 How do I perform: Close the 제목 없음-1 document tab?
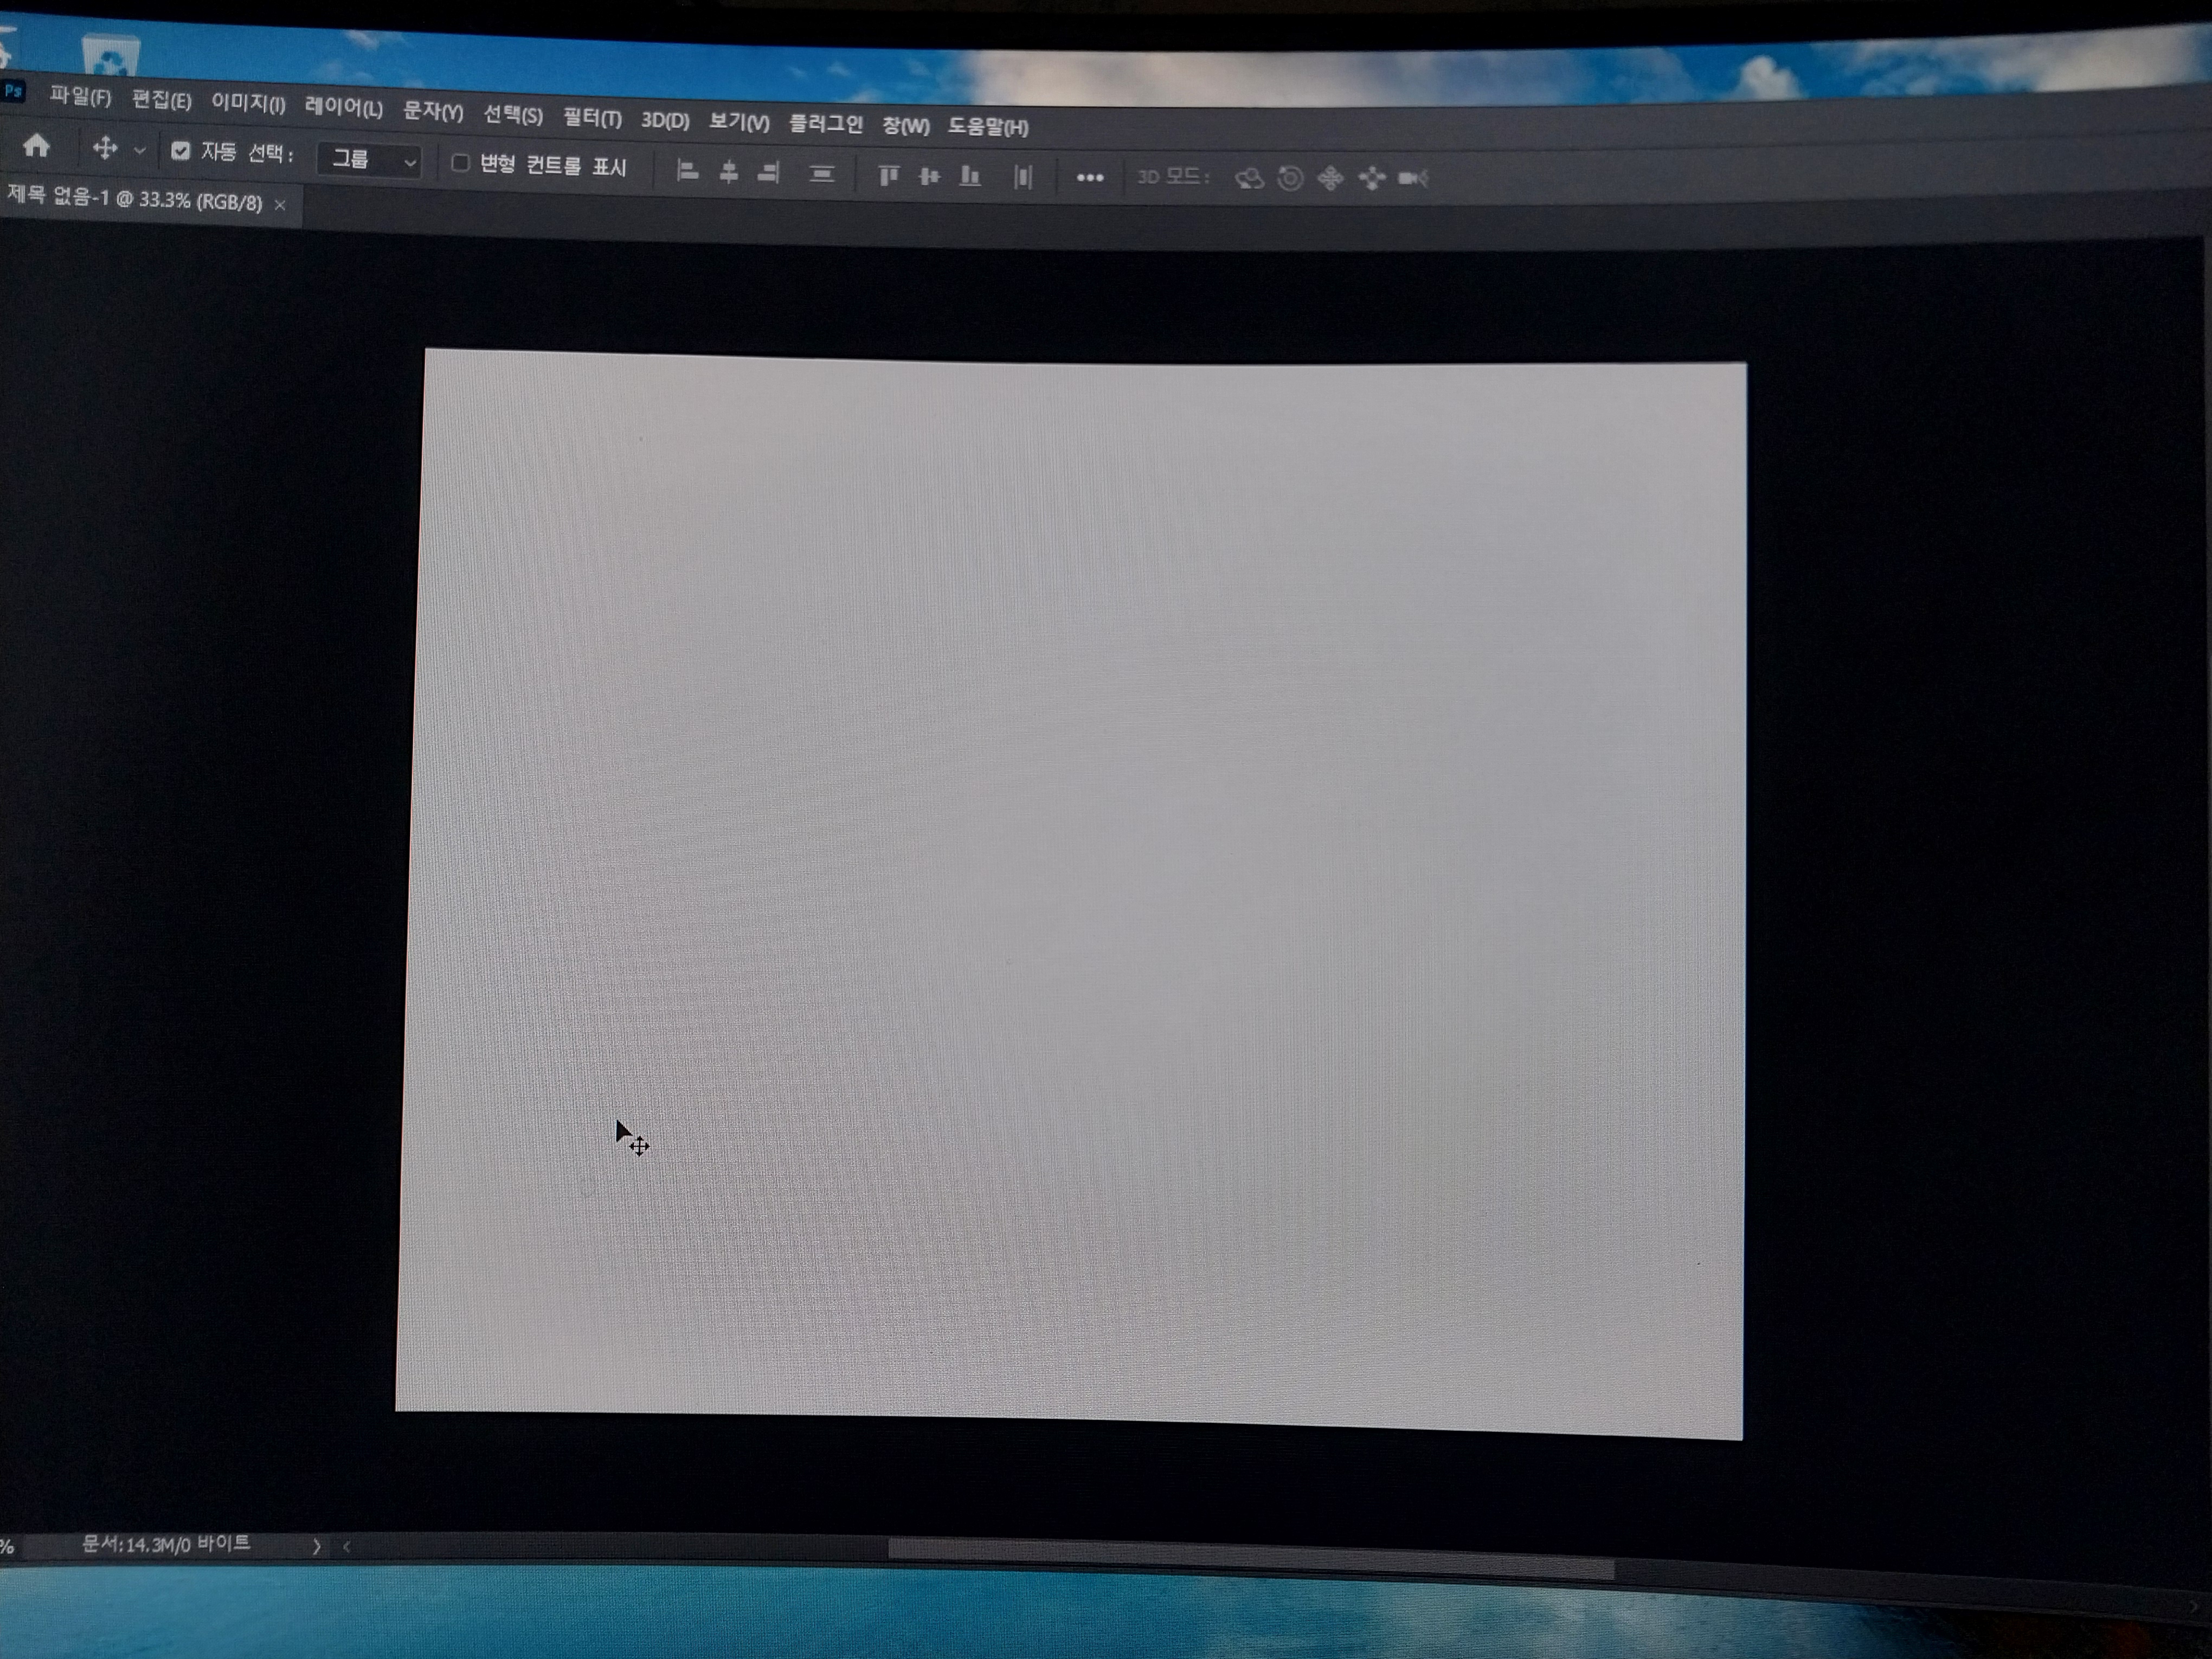280,205
